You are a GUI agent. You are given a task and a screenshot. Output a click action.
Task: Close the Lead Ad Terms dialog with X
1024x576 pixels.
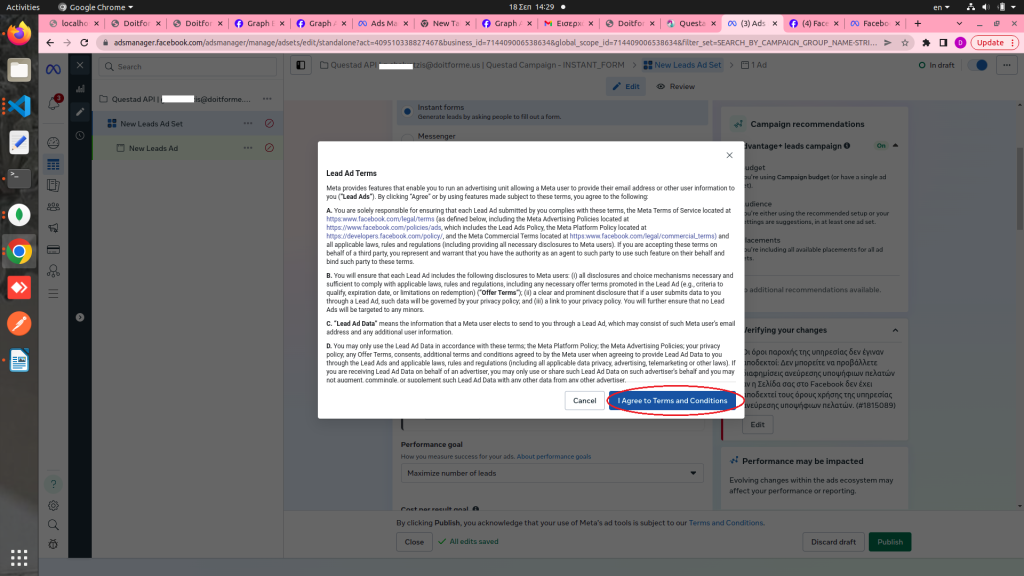pos(729,155)
